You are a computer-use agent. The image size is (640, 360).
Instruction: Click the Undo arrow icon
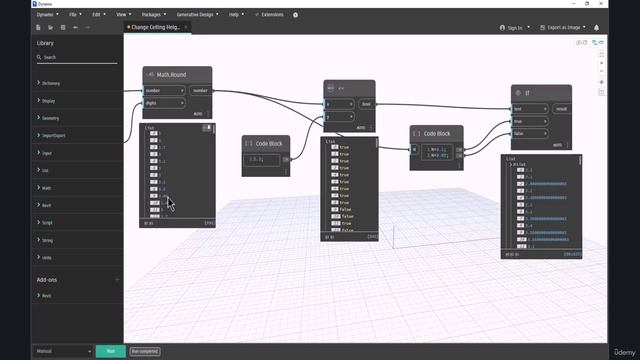click(76, 27)
